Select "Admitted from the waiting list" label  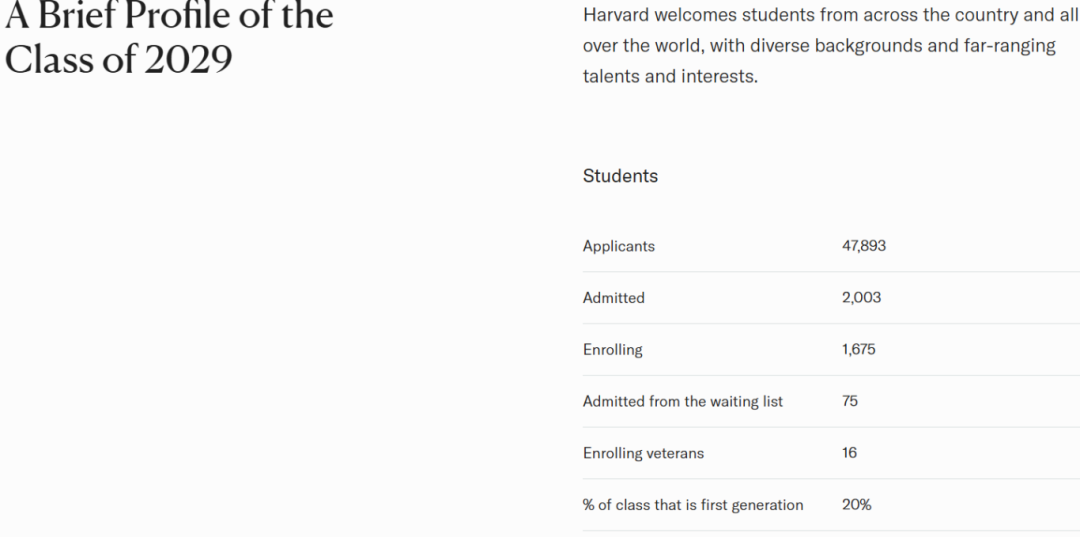click(x=683, y=402)
